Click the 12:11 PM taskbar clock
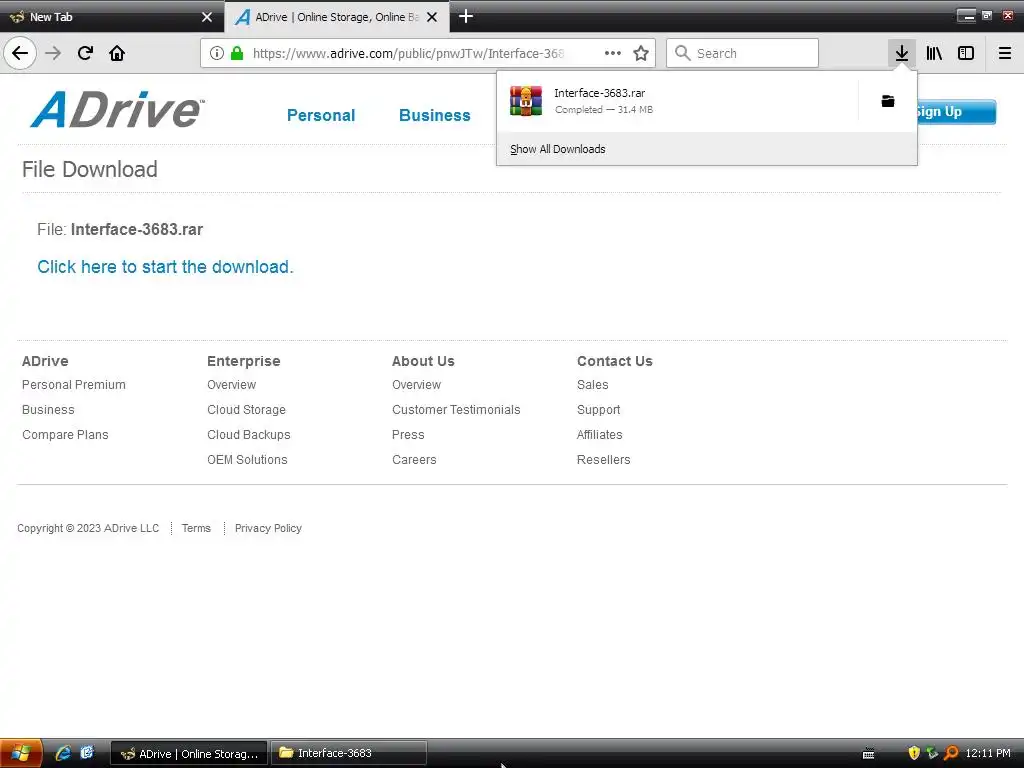The width and height of the screenshot is (1024, 768). 987,753
